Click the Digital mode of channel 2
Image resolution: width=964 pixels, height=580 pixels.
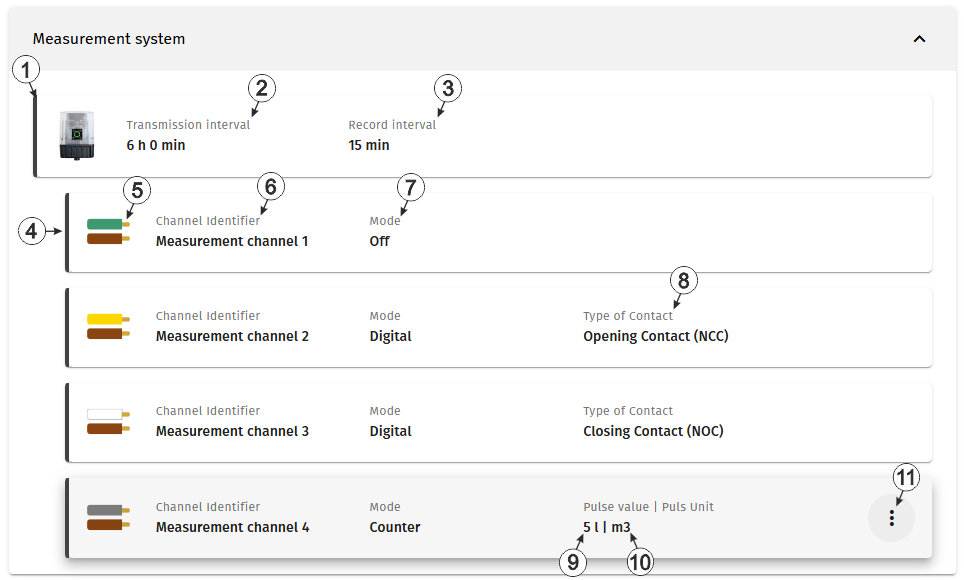(390, 336)
